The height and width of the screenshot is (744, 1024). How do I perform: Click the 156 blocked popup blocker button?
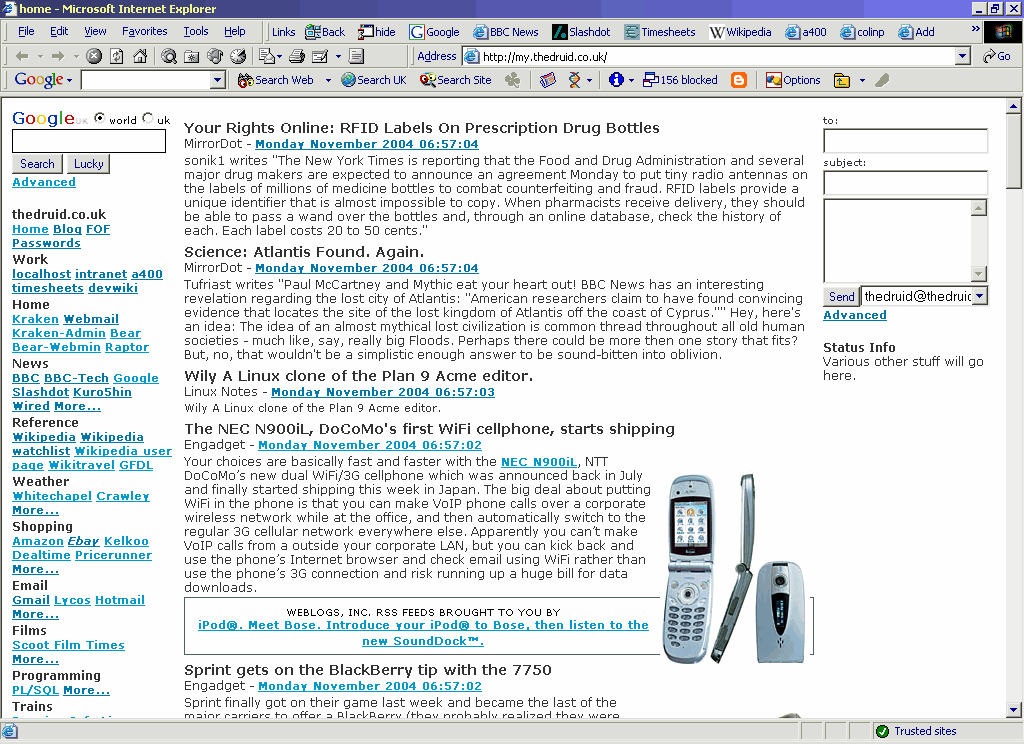point(680,80)
